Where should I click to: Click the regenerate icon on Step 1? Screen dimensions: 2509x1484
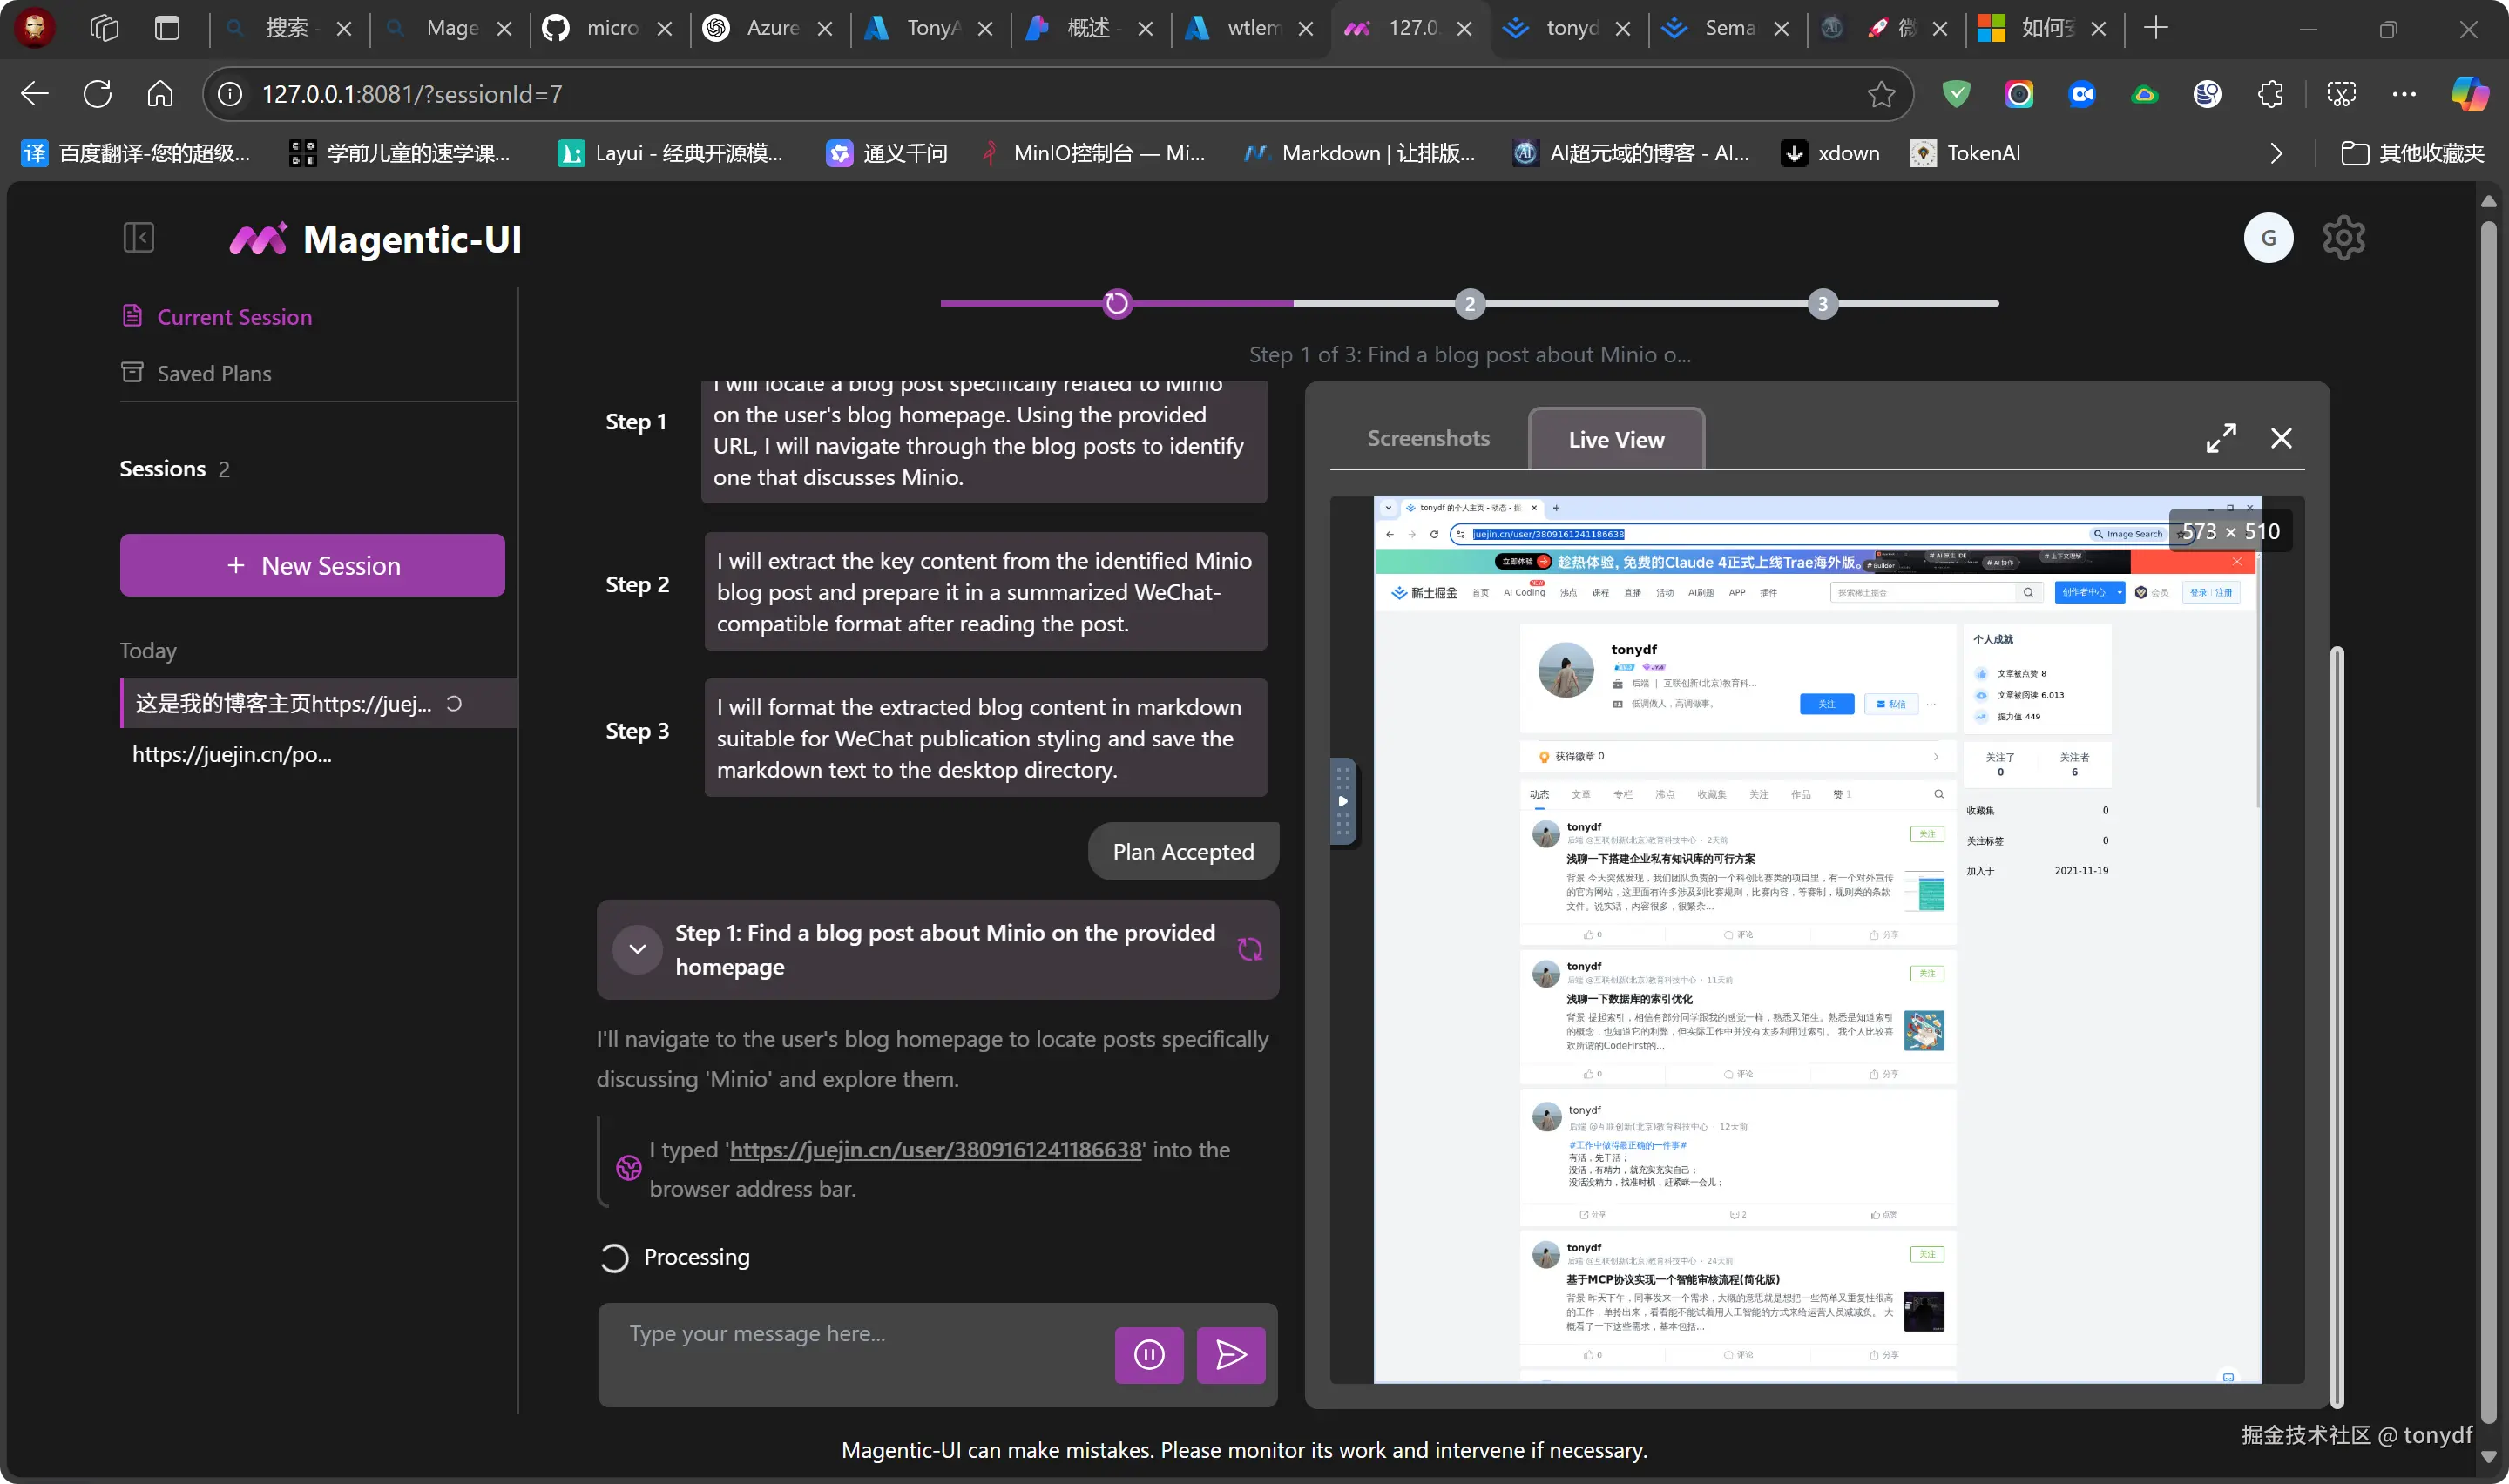pos(1249,949)
